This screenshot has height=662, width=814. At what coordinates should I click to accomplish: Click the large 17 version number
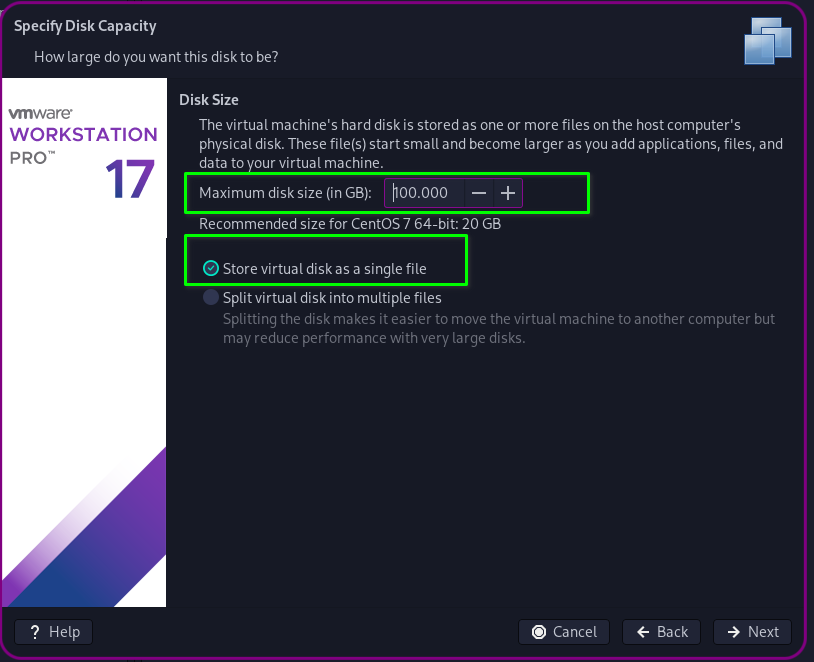(129, 180)
